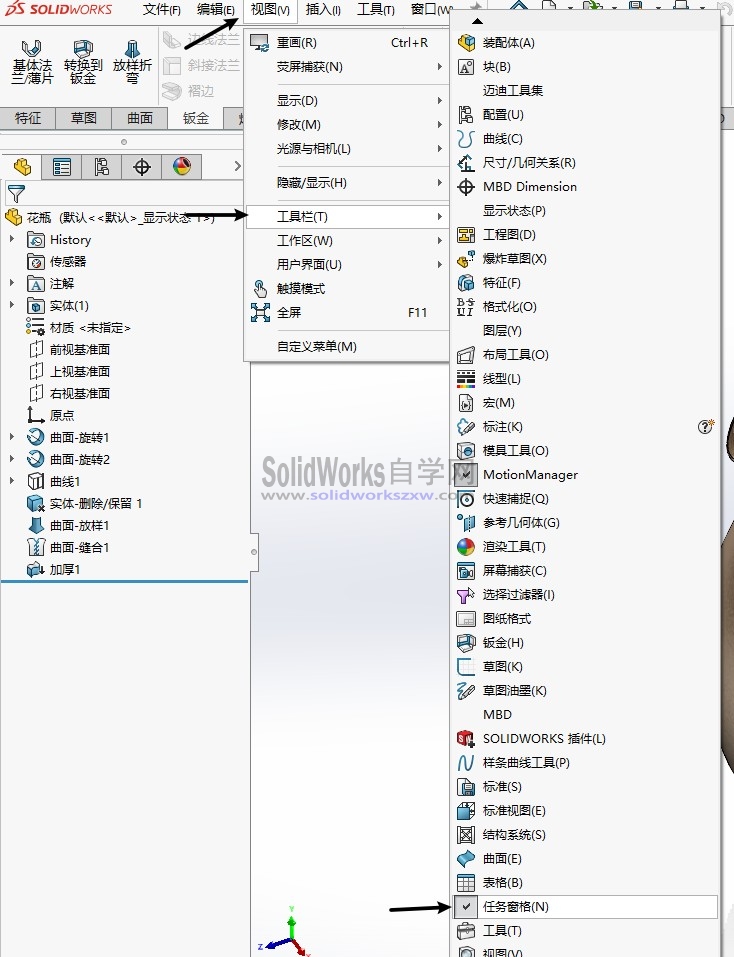Open the FeatureManager design tree tab icon

coord(22,167)
